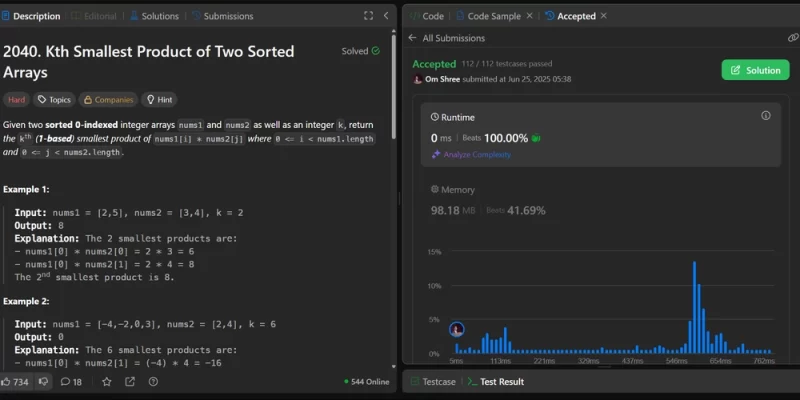800x400 pixels.
Task: Collapse the description panel chevron
Action: [387, 16]
